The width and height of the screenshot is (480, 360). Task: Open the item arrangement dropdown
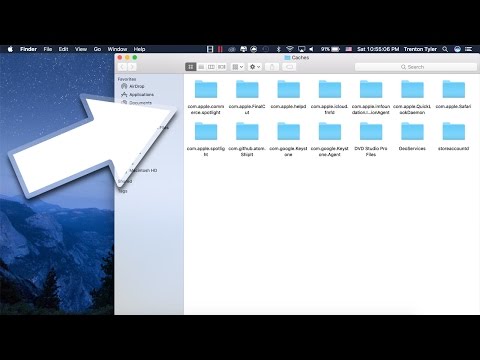click(x=238, y=67)
